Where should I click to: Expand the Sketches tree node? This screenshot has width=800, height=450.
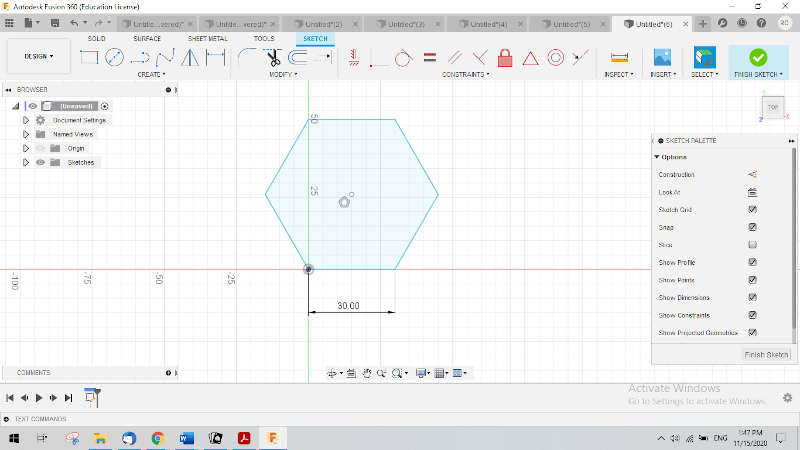pyautogui.click(x=26, y=162)
